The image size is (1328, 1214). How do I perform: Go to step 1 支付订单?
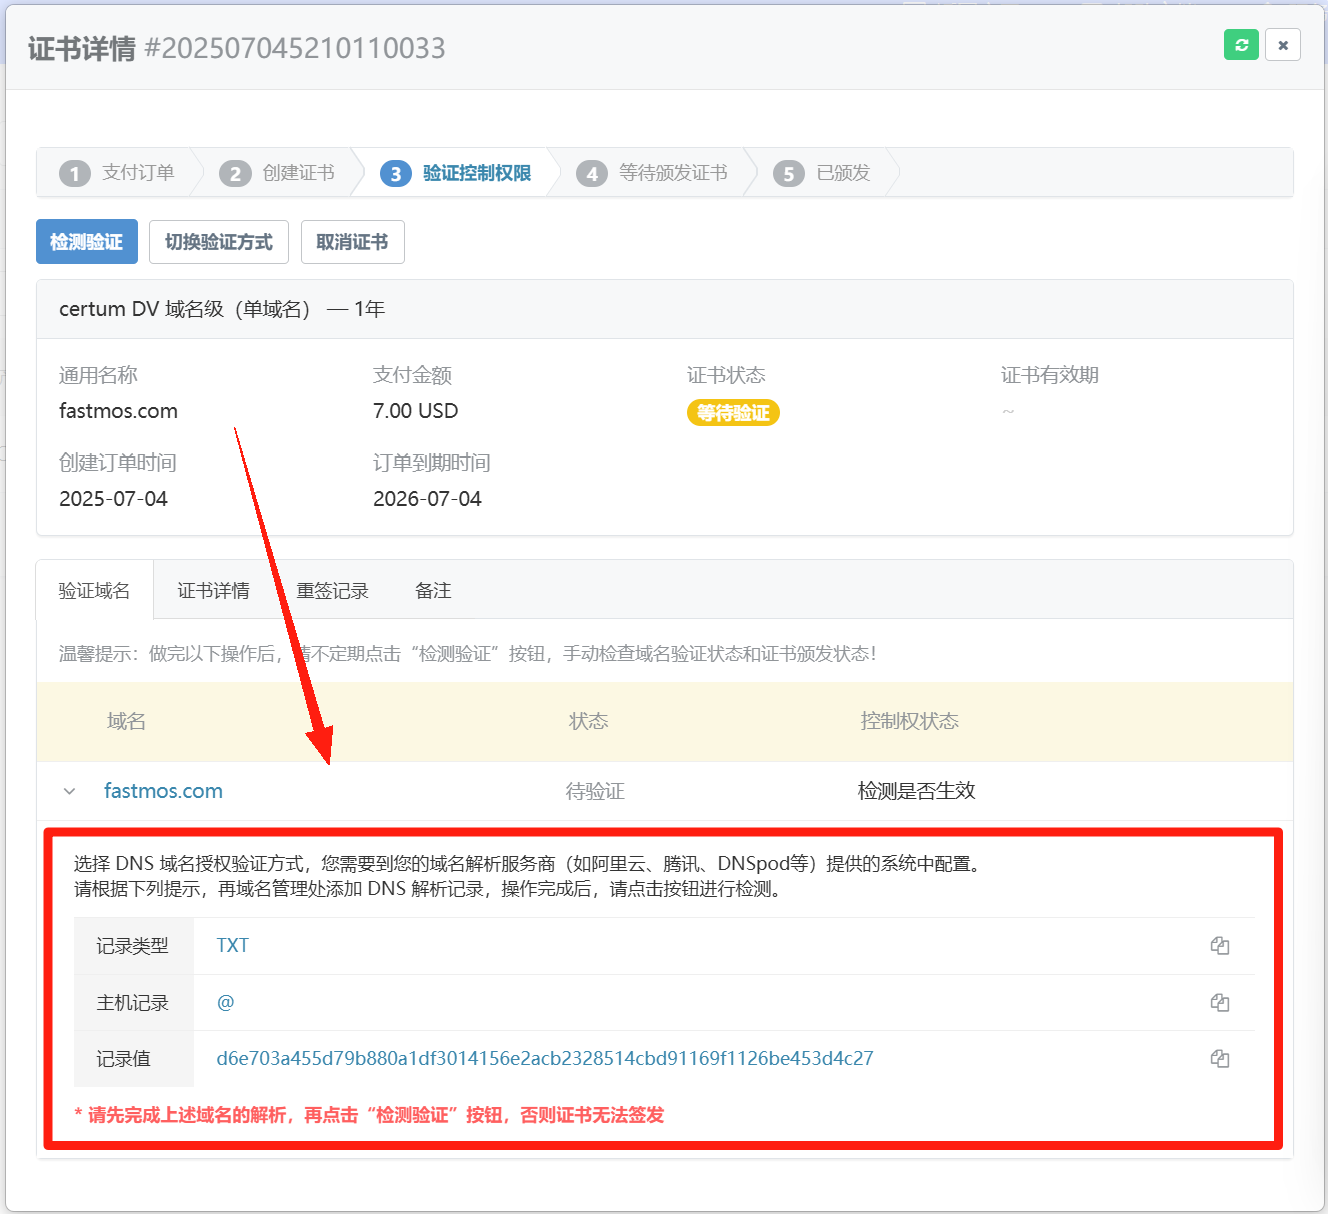pyautogui.click(x=118, y=173)
